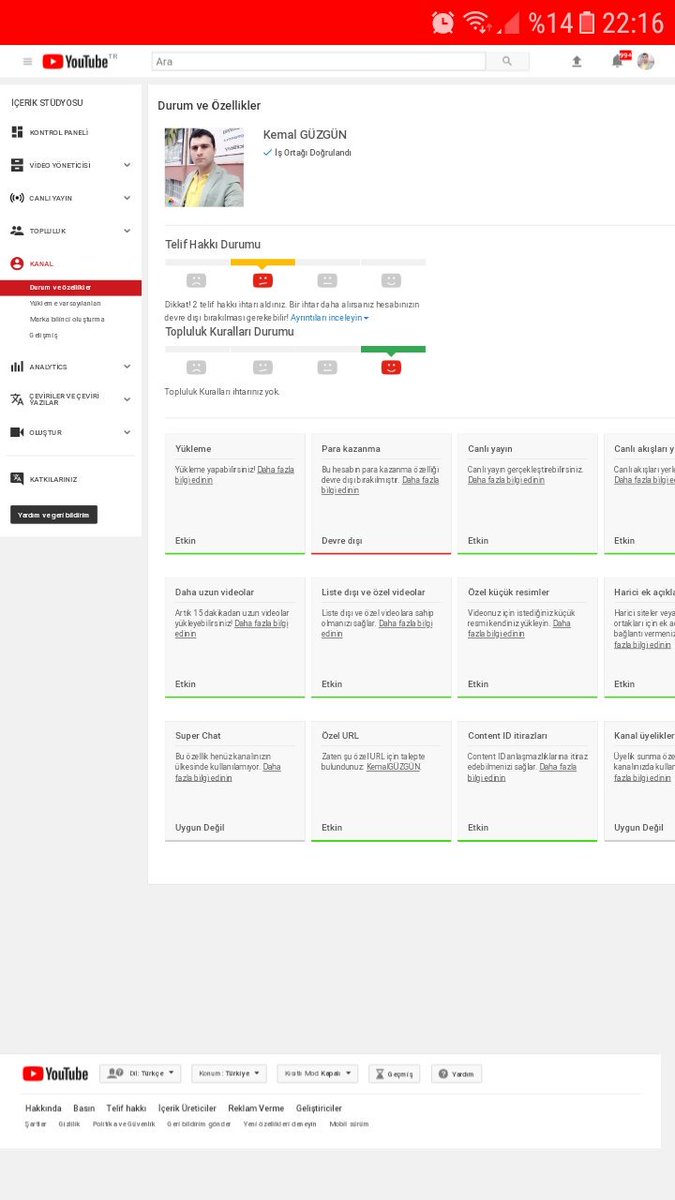675x1200 pixels.
Task: Click the Liste dışı ve özel videolar title
Action: pyautogui.click(x=373, y=593)
